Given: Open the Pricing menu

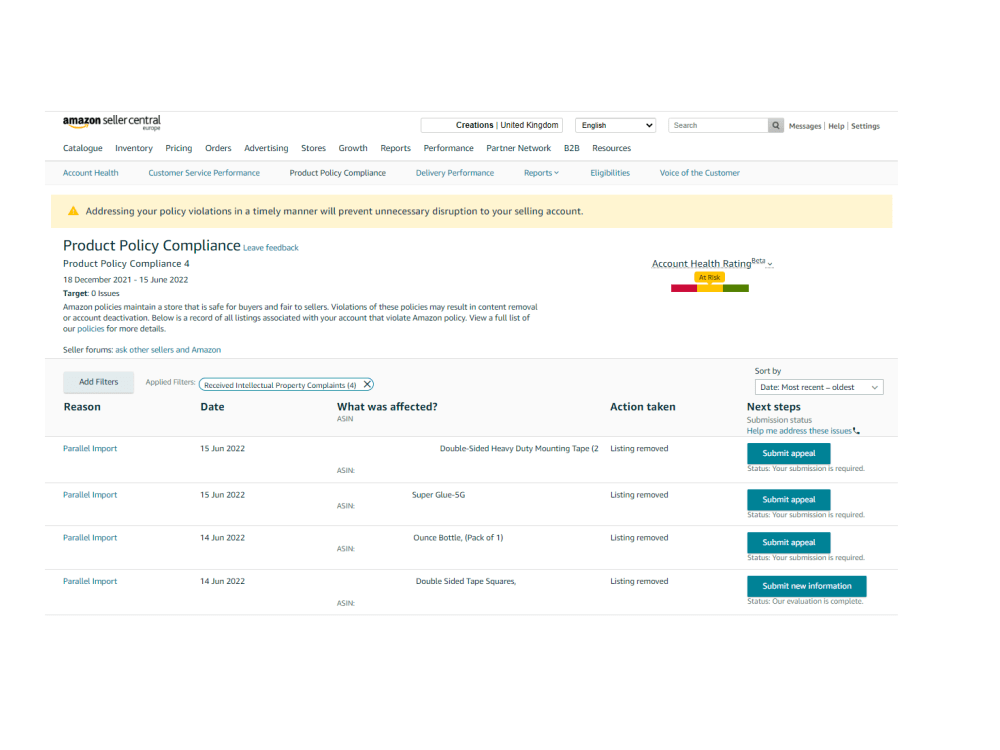Looking at the screenshot, I should pos(179,148).
